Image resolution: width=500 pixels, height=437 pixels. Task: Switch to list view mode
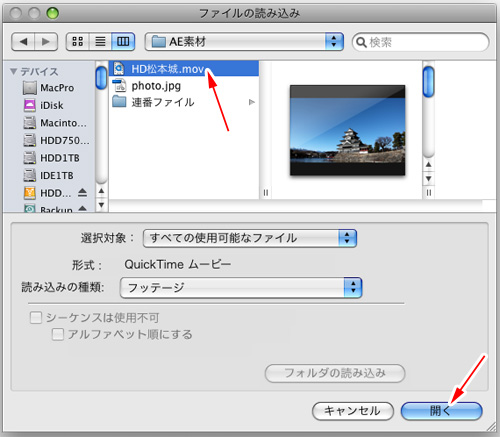coord(100,42)
